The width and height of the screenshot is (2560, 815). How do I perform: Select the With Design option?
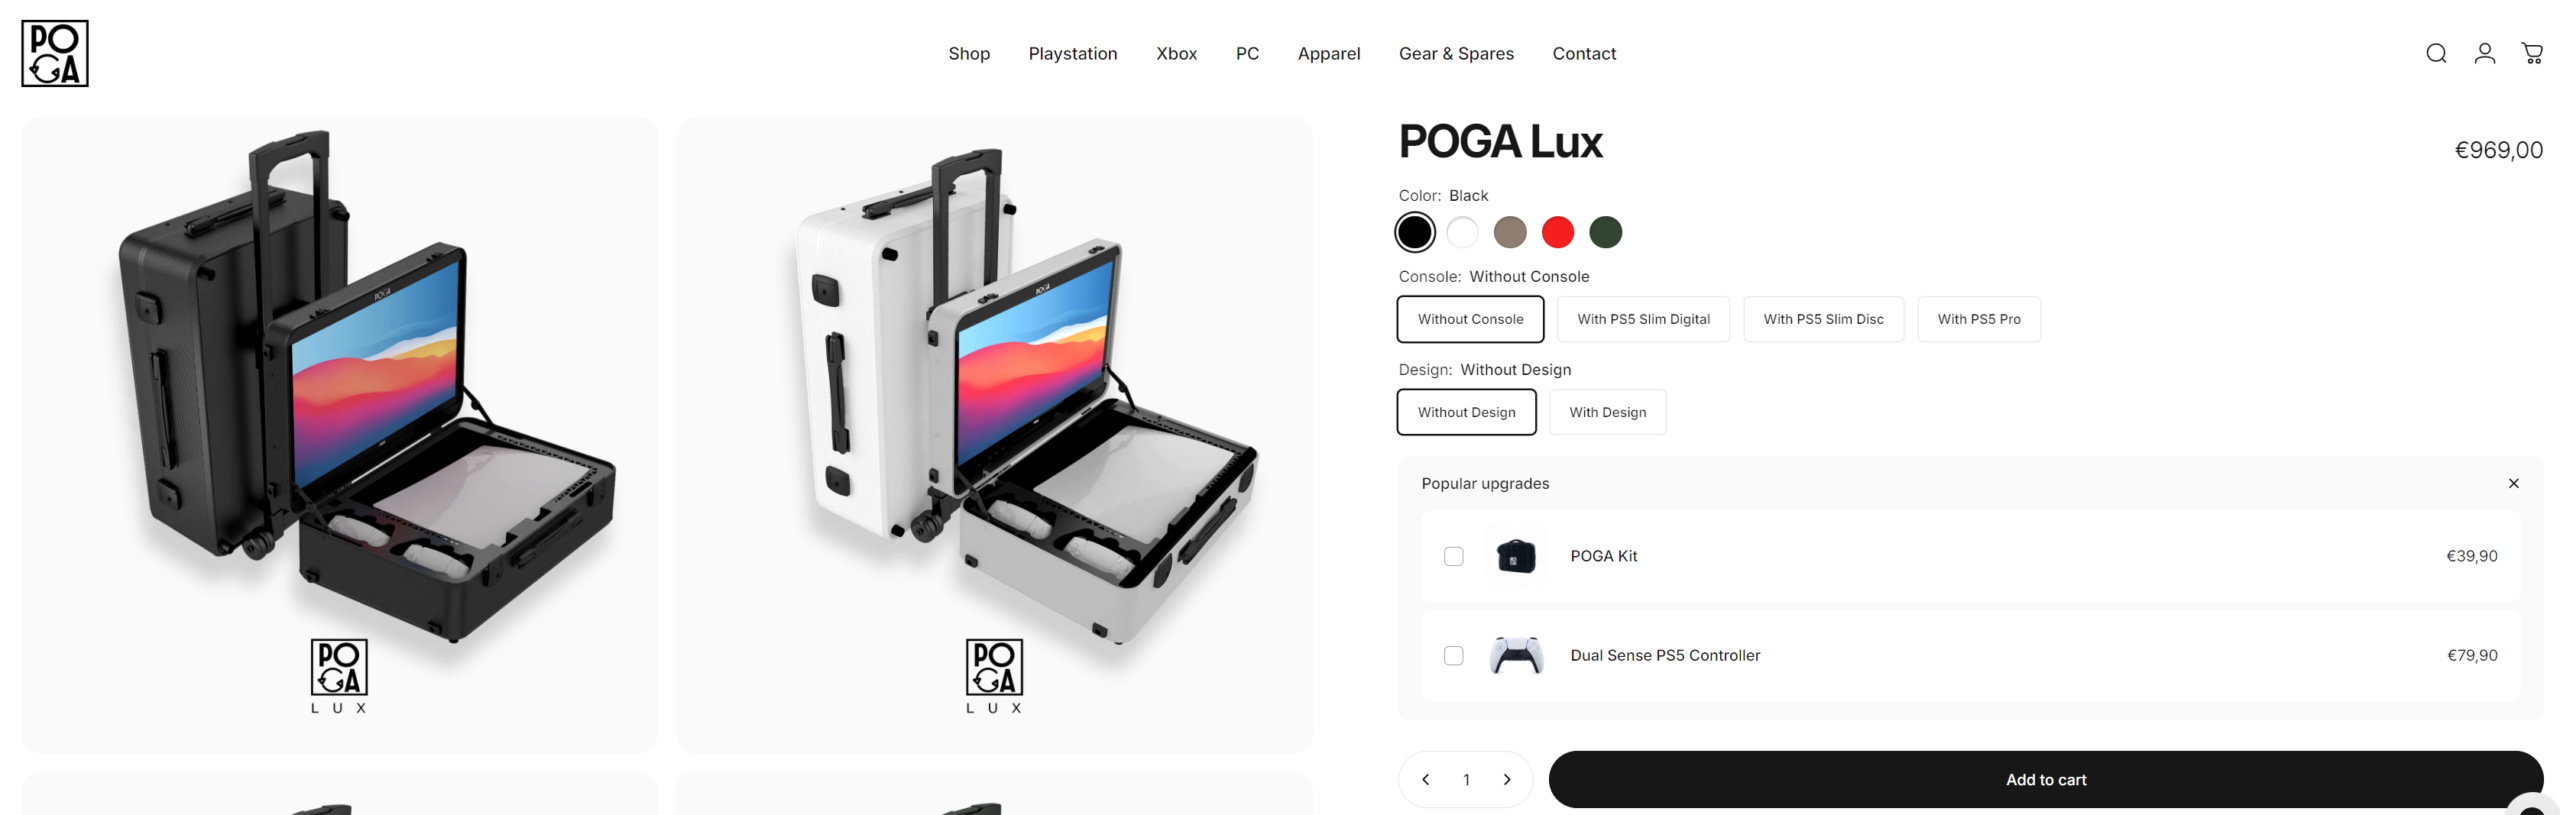click(x=1606, y=413)
